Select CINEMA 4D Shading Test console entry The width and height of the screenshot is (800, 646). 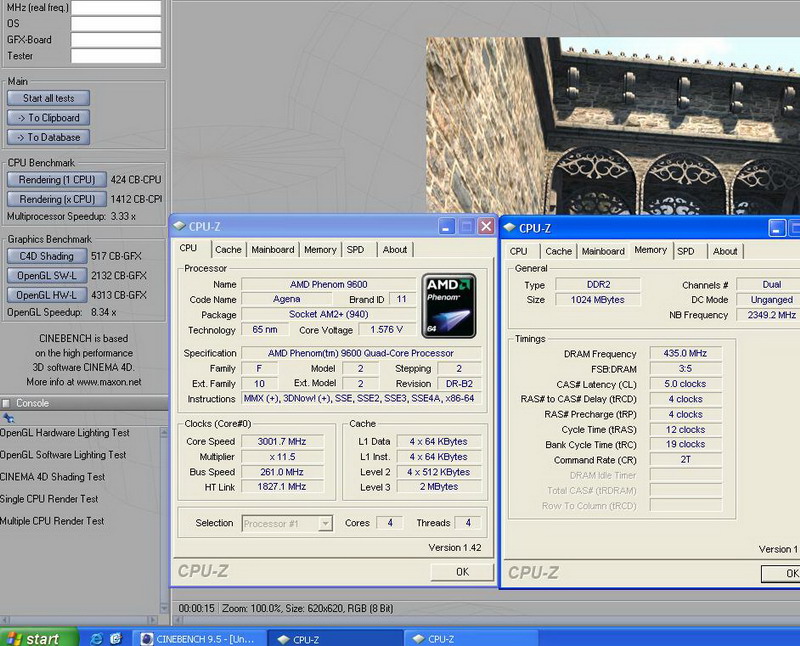click(53, 477)
